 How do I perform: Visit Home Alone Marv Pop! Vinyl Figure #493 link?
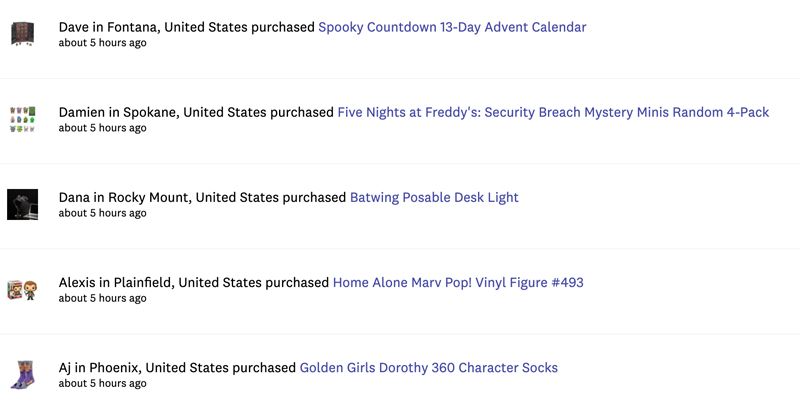point(458,282)
